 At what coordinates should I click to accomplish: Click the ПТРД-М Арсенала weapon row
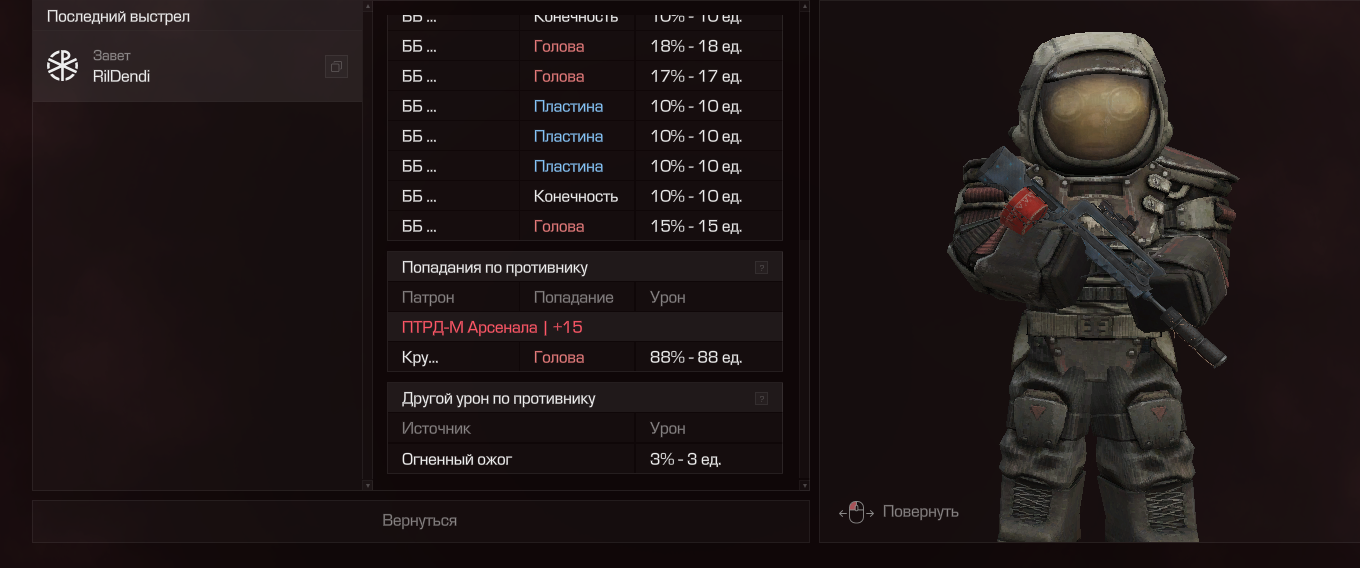(584, 327)
